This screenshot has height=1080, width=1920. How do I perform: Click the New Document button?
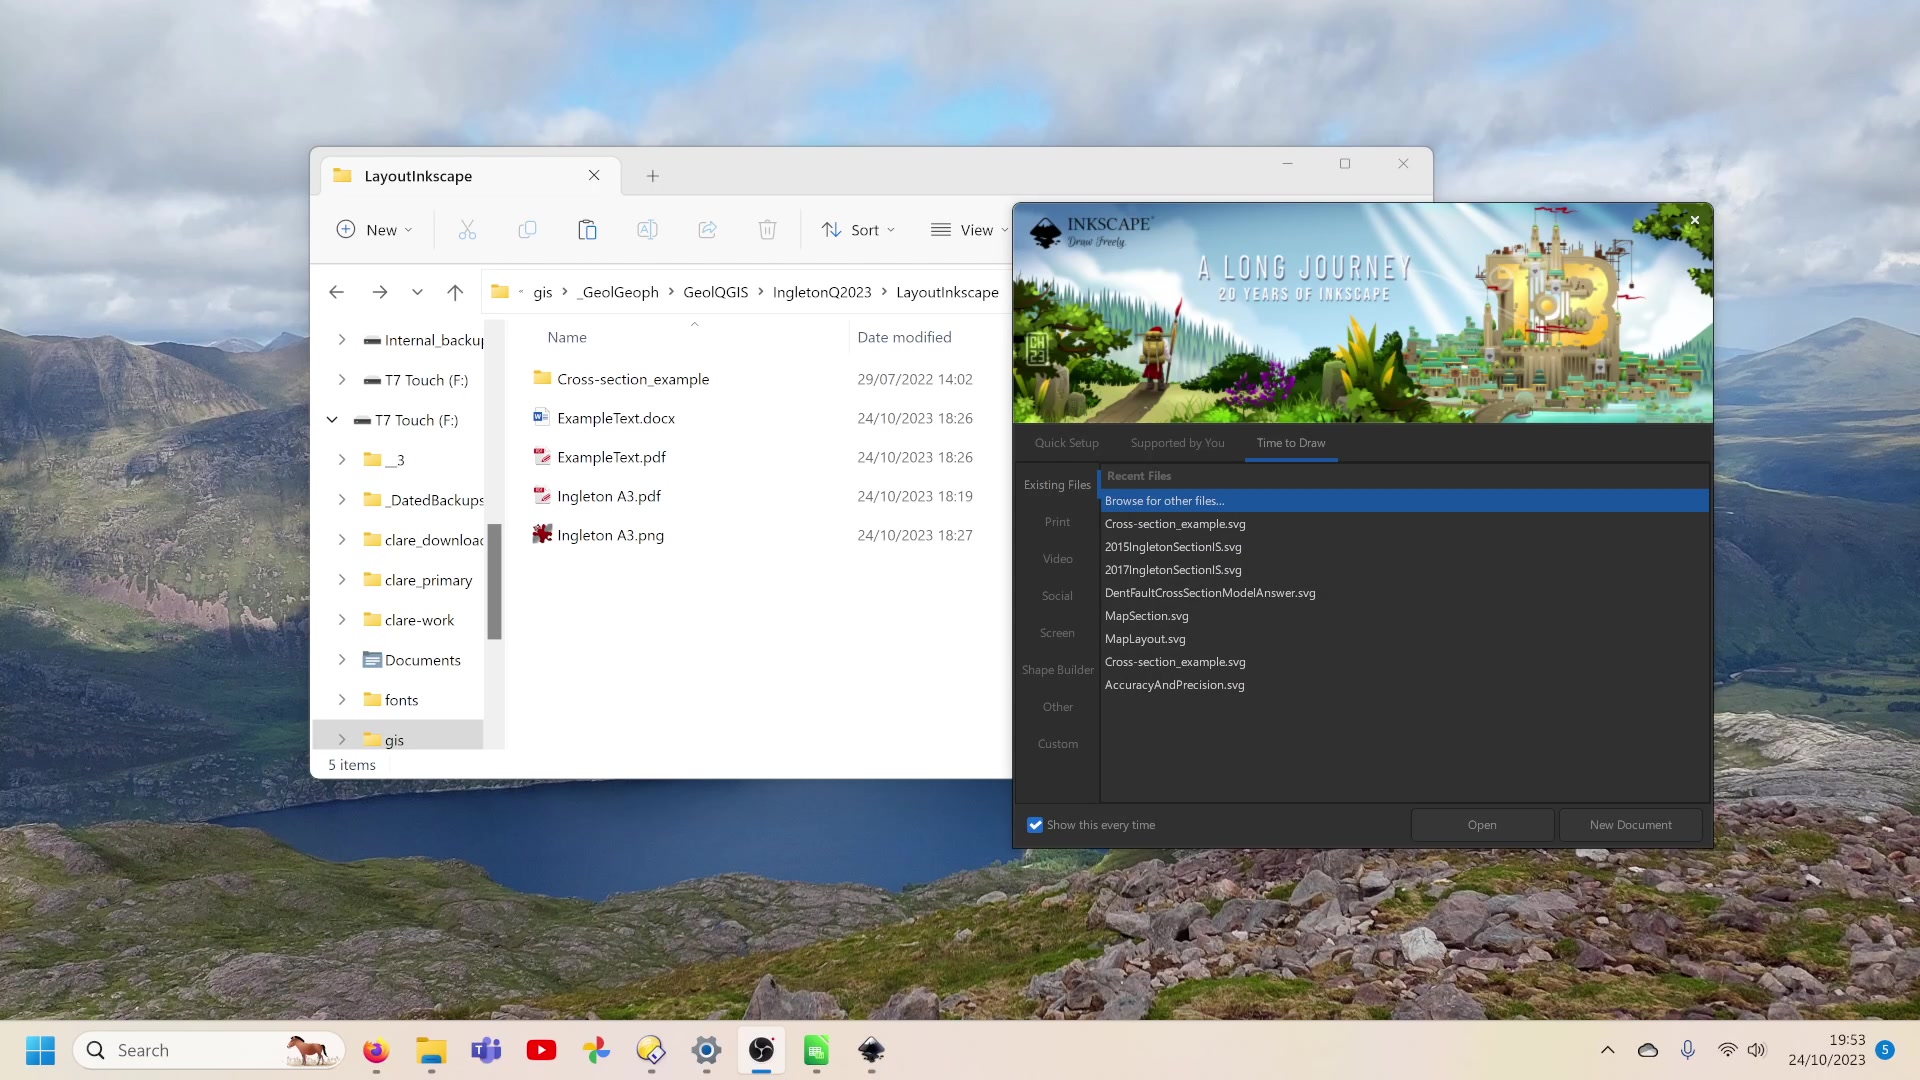coord(1630,825)
